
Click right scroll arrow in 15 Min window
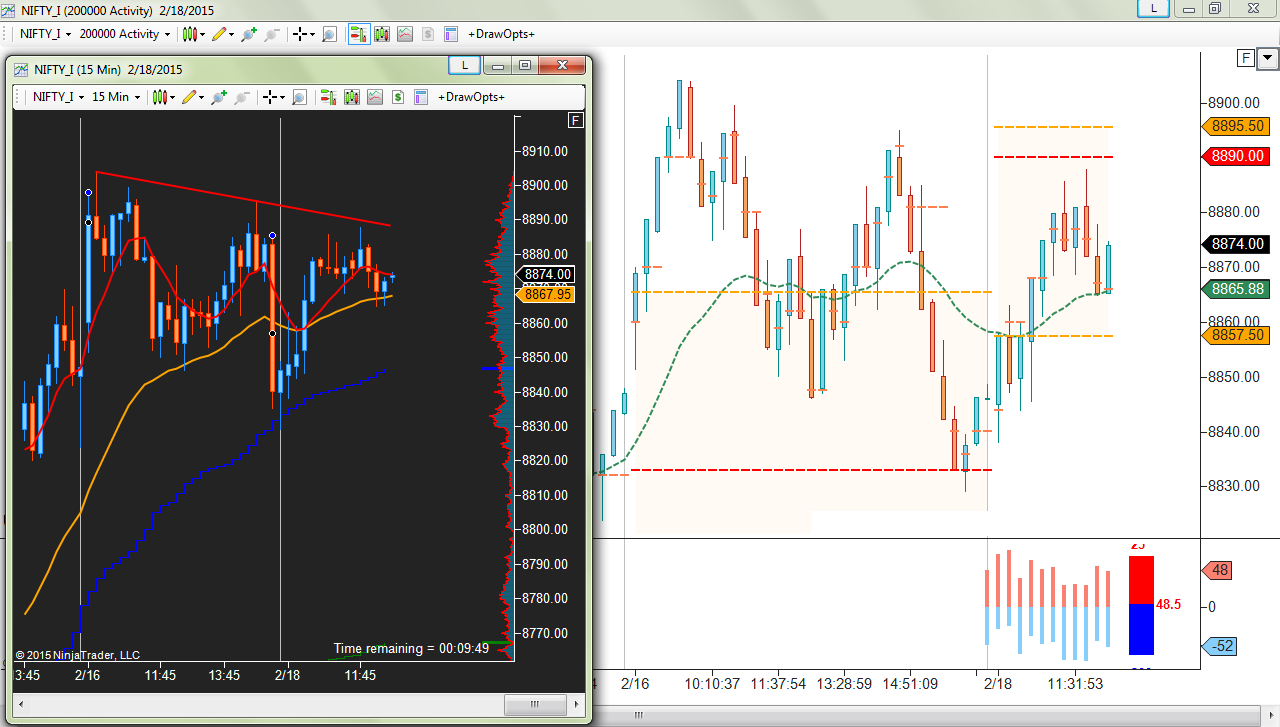pos(576,706)
